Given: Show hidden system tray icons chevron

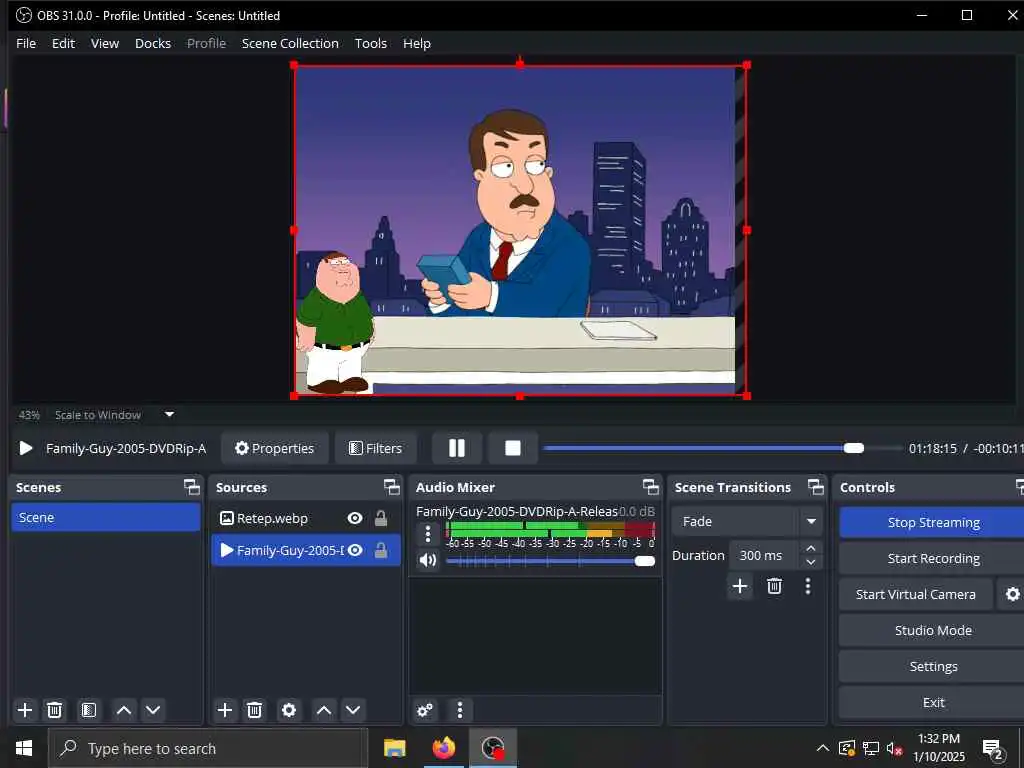Looking at the screenshot, I should 823,748.
